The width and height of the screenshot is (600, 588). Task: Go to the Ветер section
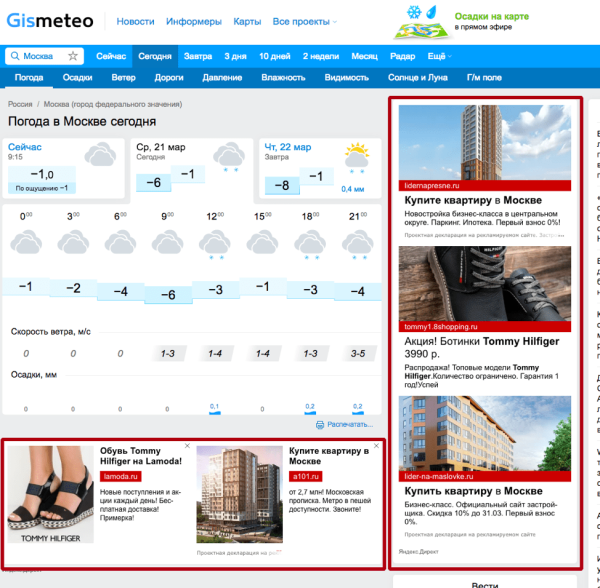tap(124, 77)
